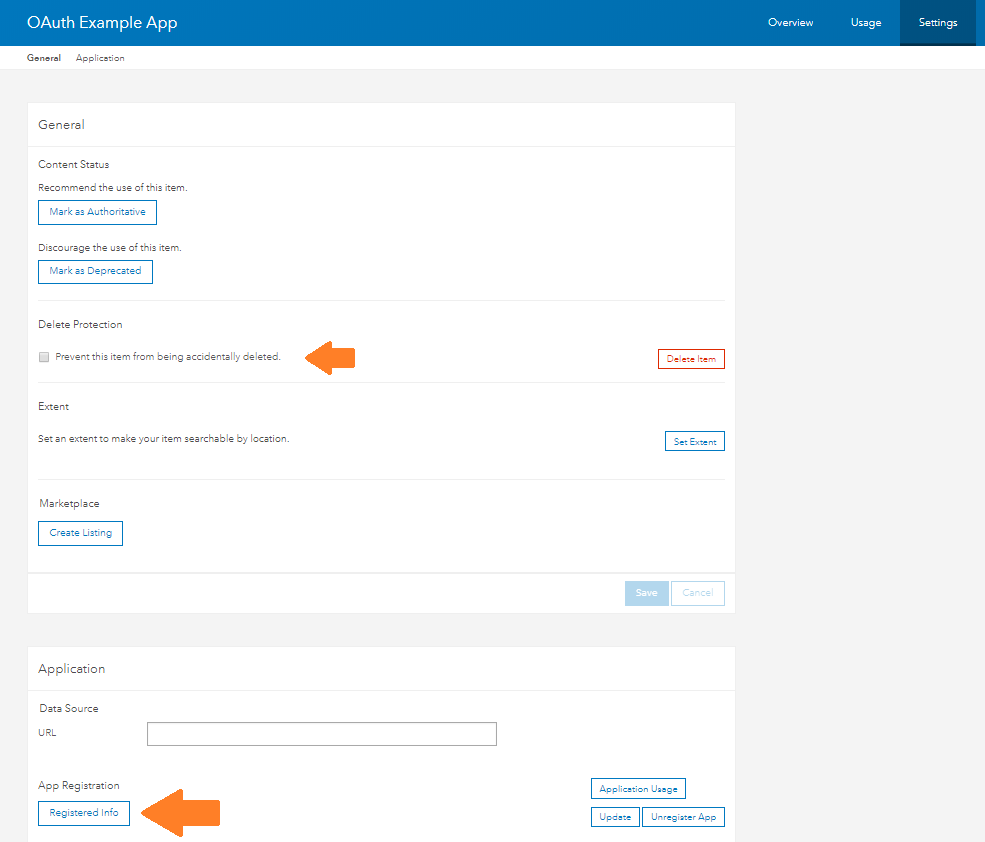Open the Overview tab
The image size is (985, 842).
790,23
